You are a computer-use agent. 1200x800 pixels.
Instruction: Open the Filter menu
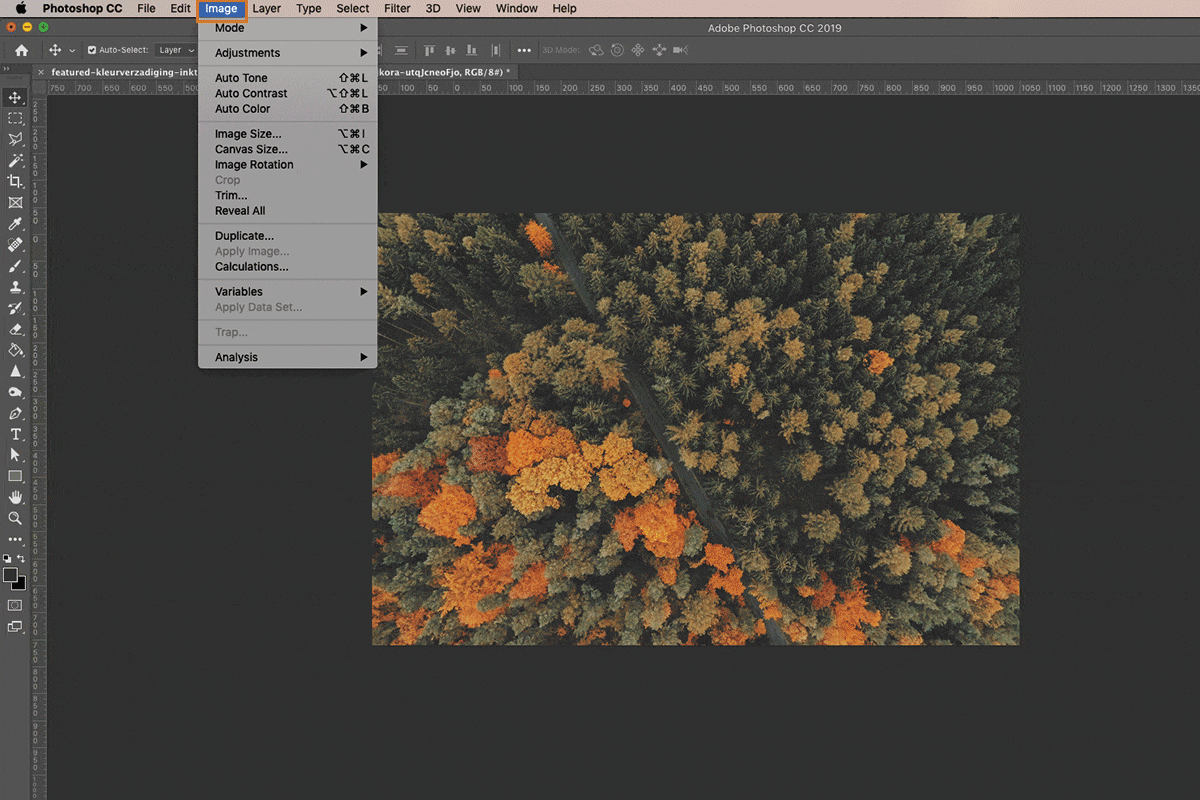(x=397, y=8)
